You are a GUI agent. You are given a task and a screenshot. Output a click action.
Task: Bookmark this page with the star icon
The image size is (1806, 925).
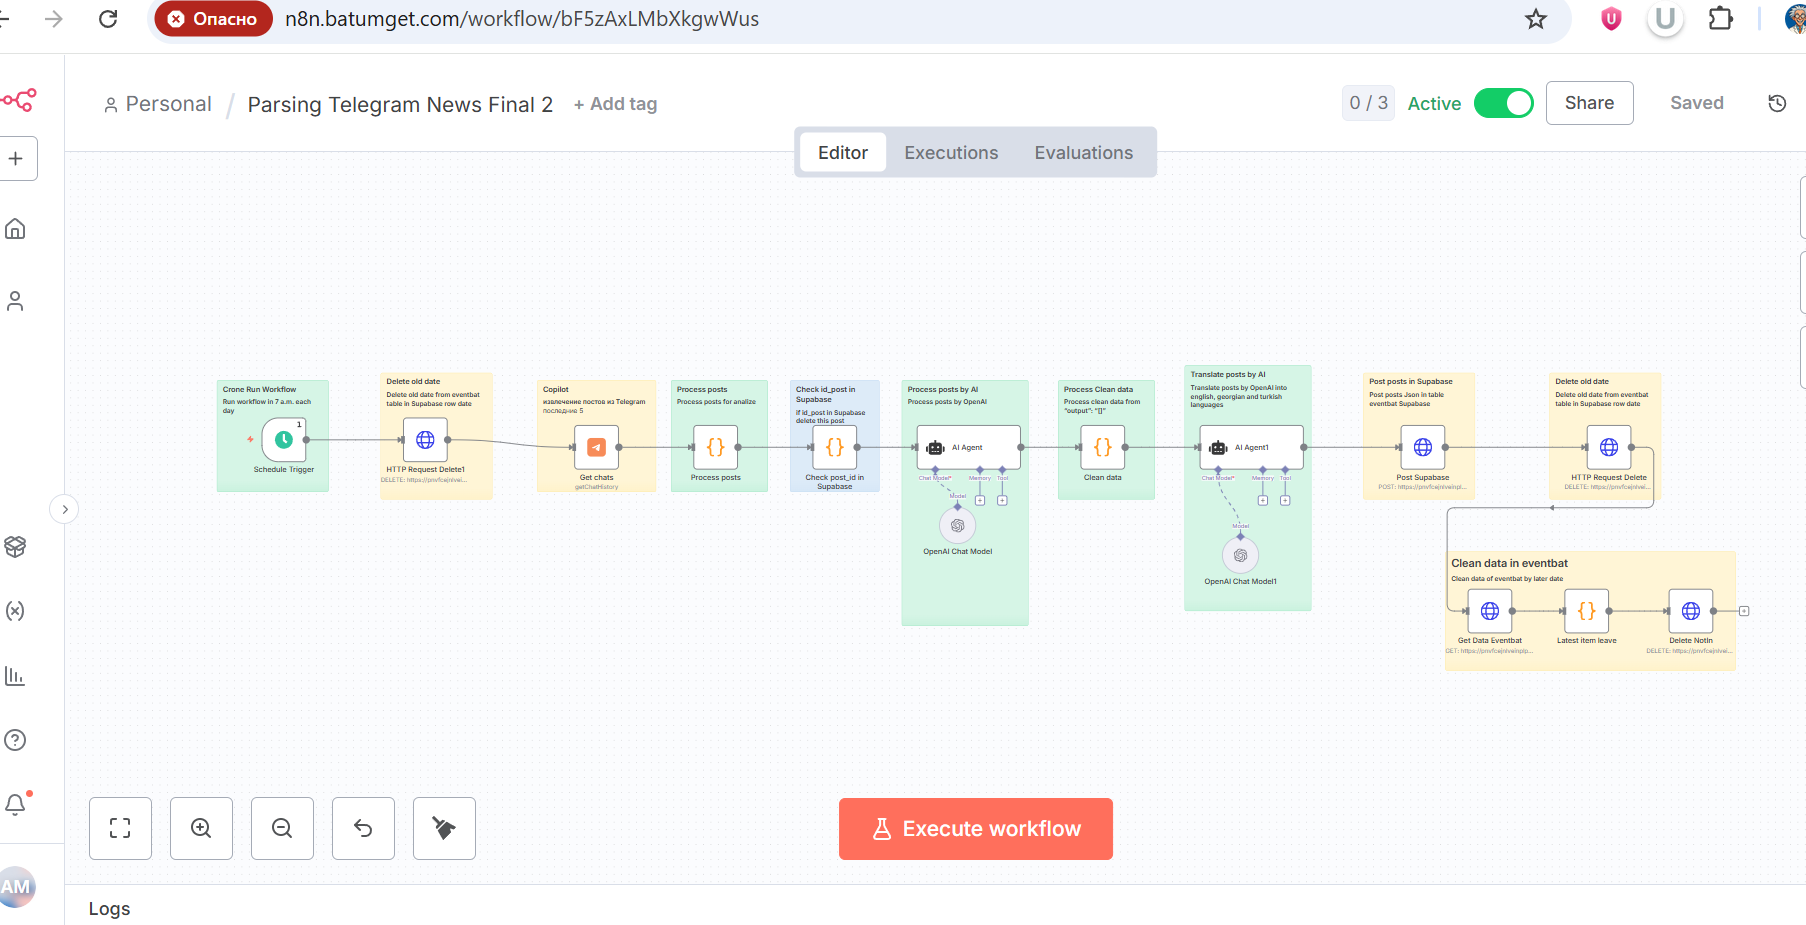(x=1536, y=19)
